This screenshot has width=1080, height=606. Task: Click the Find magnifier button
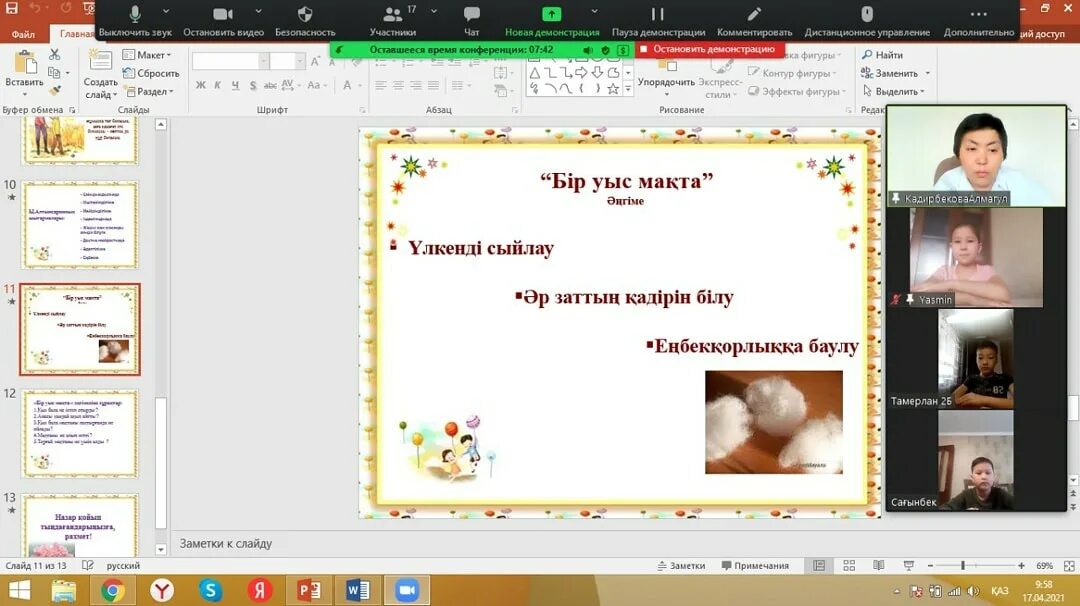882,54
